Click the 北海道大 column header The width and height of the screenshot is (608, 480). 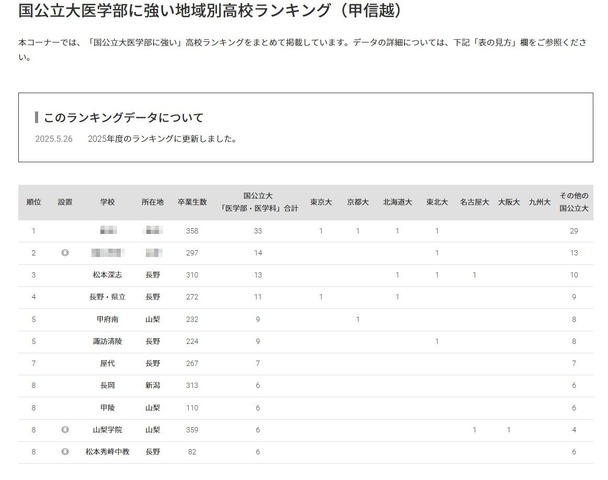[397, 202]
